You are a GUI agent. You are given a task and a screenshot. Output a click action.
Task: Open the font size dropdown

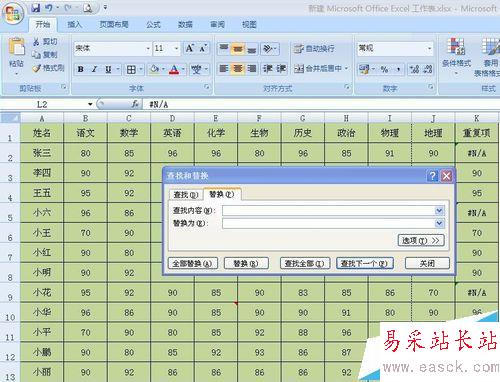176,49
